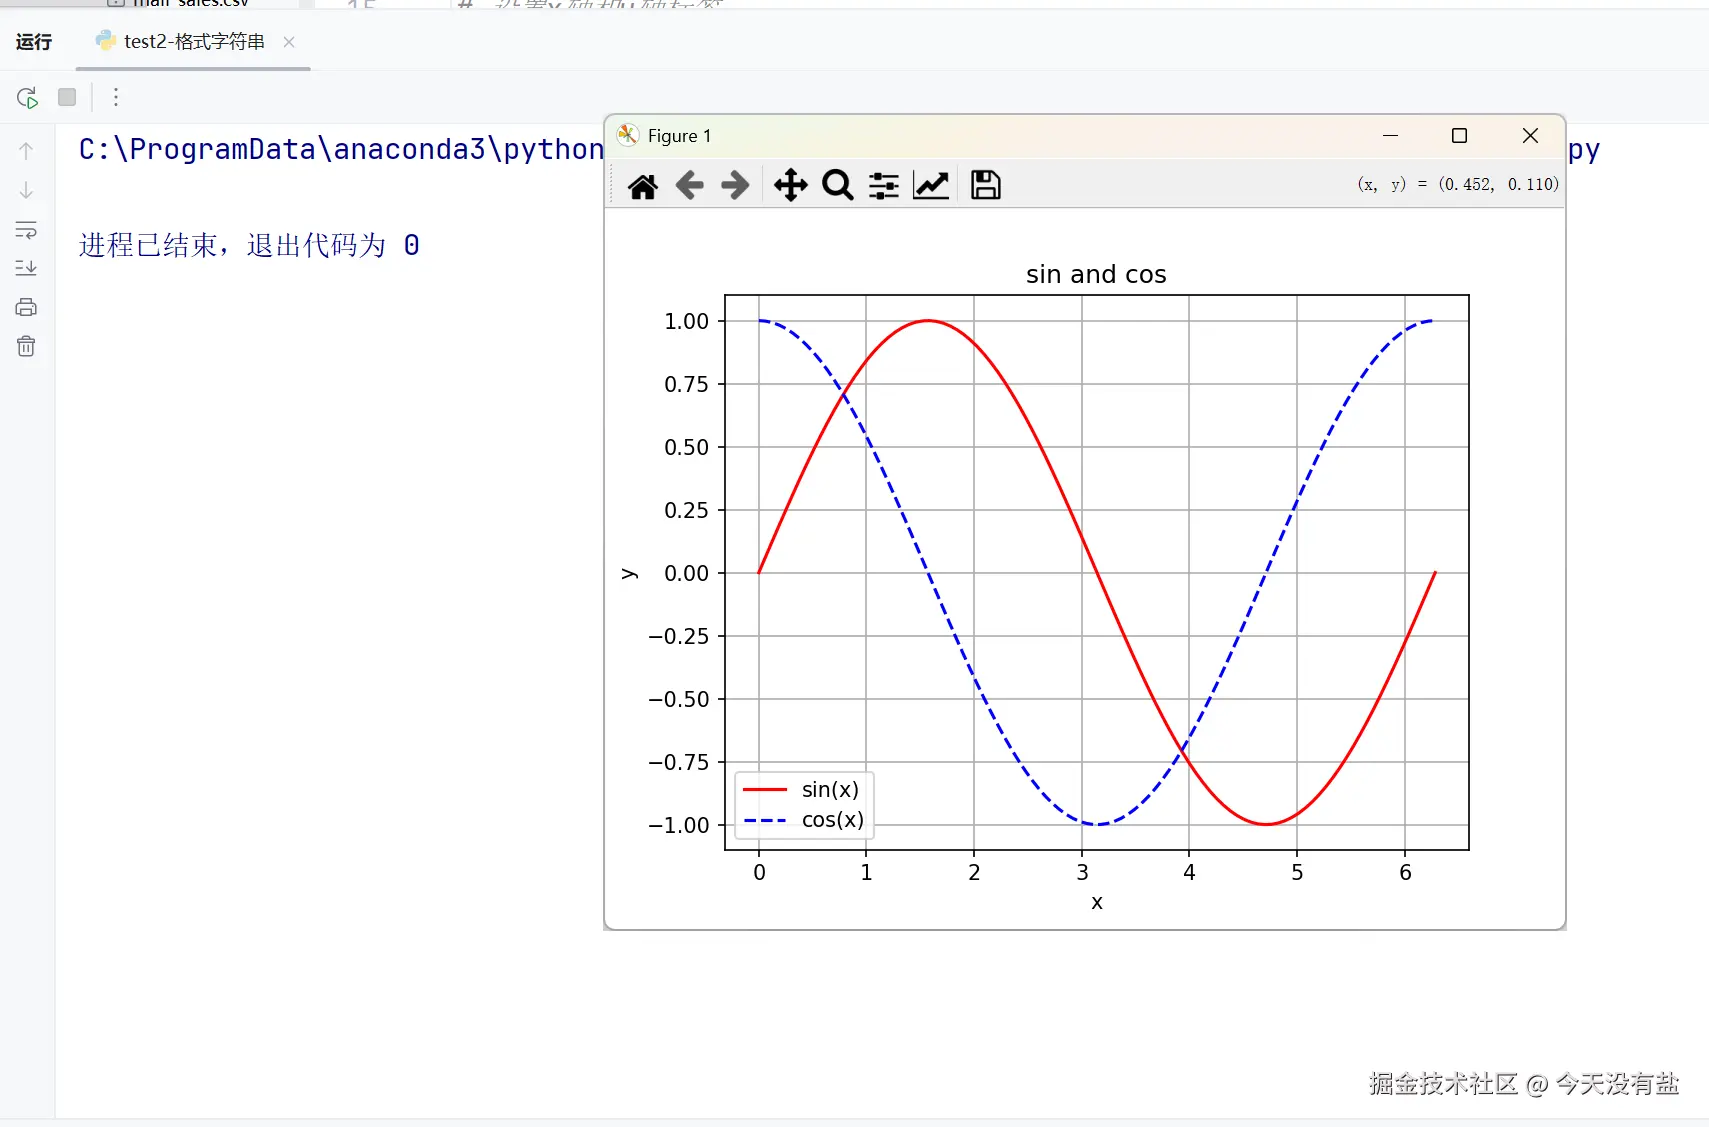
Task: Open the run toolbar more options menu
Action: [x=116, y=97]
